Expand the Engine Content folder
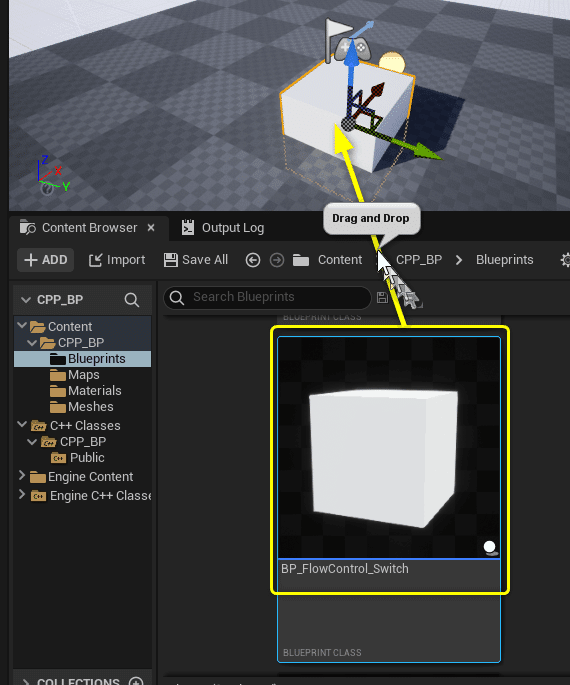This screenshot has width=570, height=685. (21, 475)
